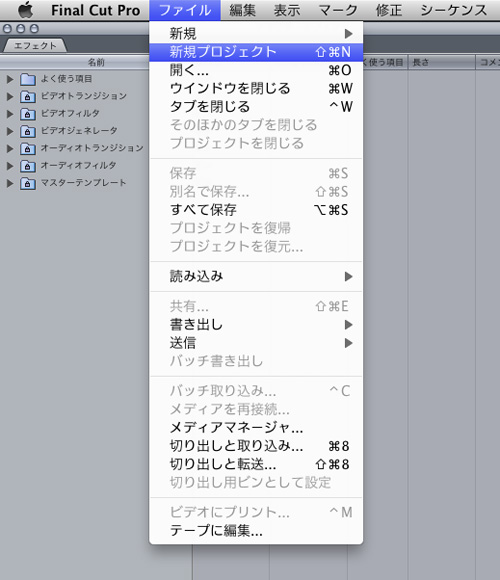Choose 切り出しと転送...
Screen dimensions: 500x580
click(x=256, y=464)
